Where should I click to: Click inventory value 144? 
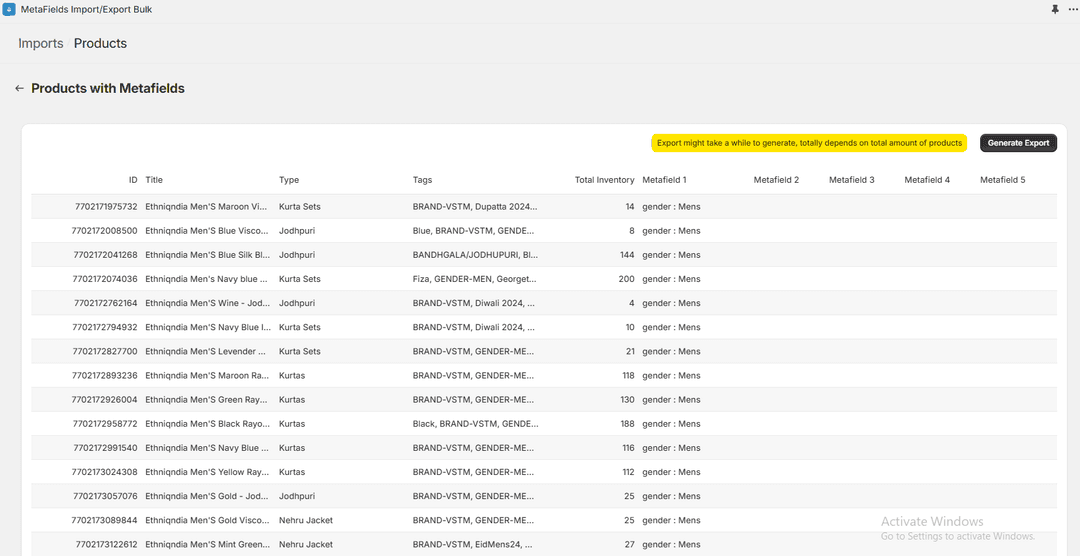click(x=627, y=255)
